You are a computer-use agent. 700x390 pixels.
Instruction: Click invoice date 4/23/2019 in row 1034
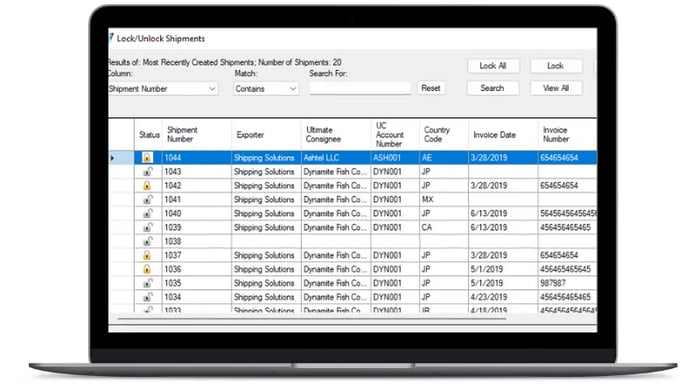coord(503,297)
